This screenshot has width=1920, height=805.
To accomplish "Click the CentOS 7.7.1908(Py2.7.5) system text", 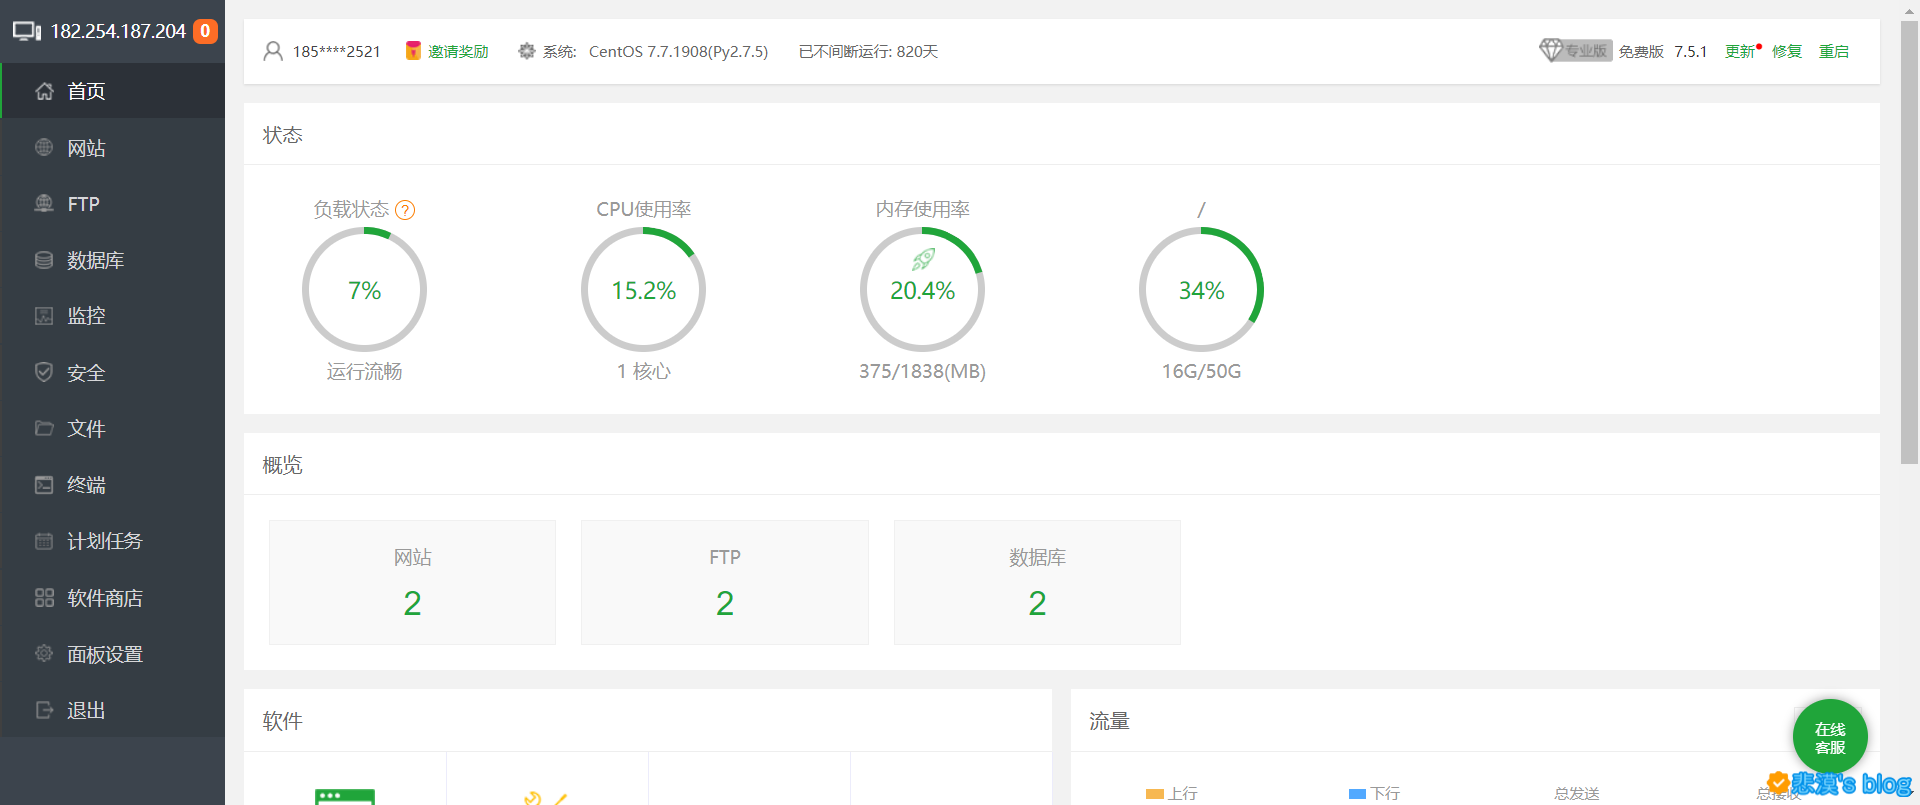I will click(678, 51).
